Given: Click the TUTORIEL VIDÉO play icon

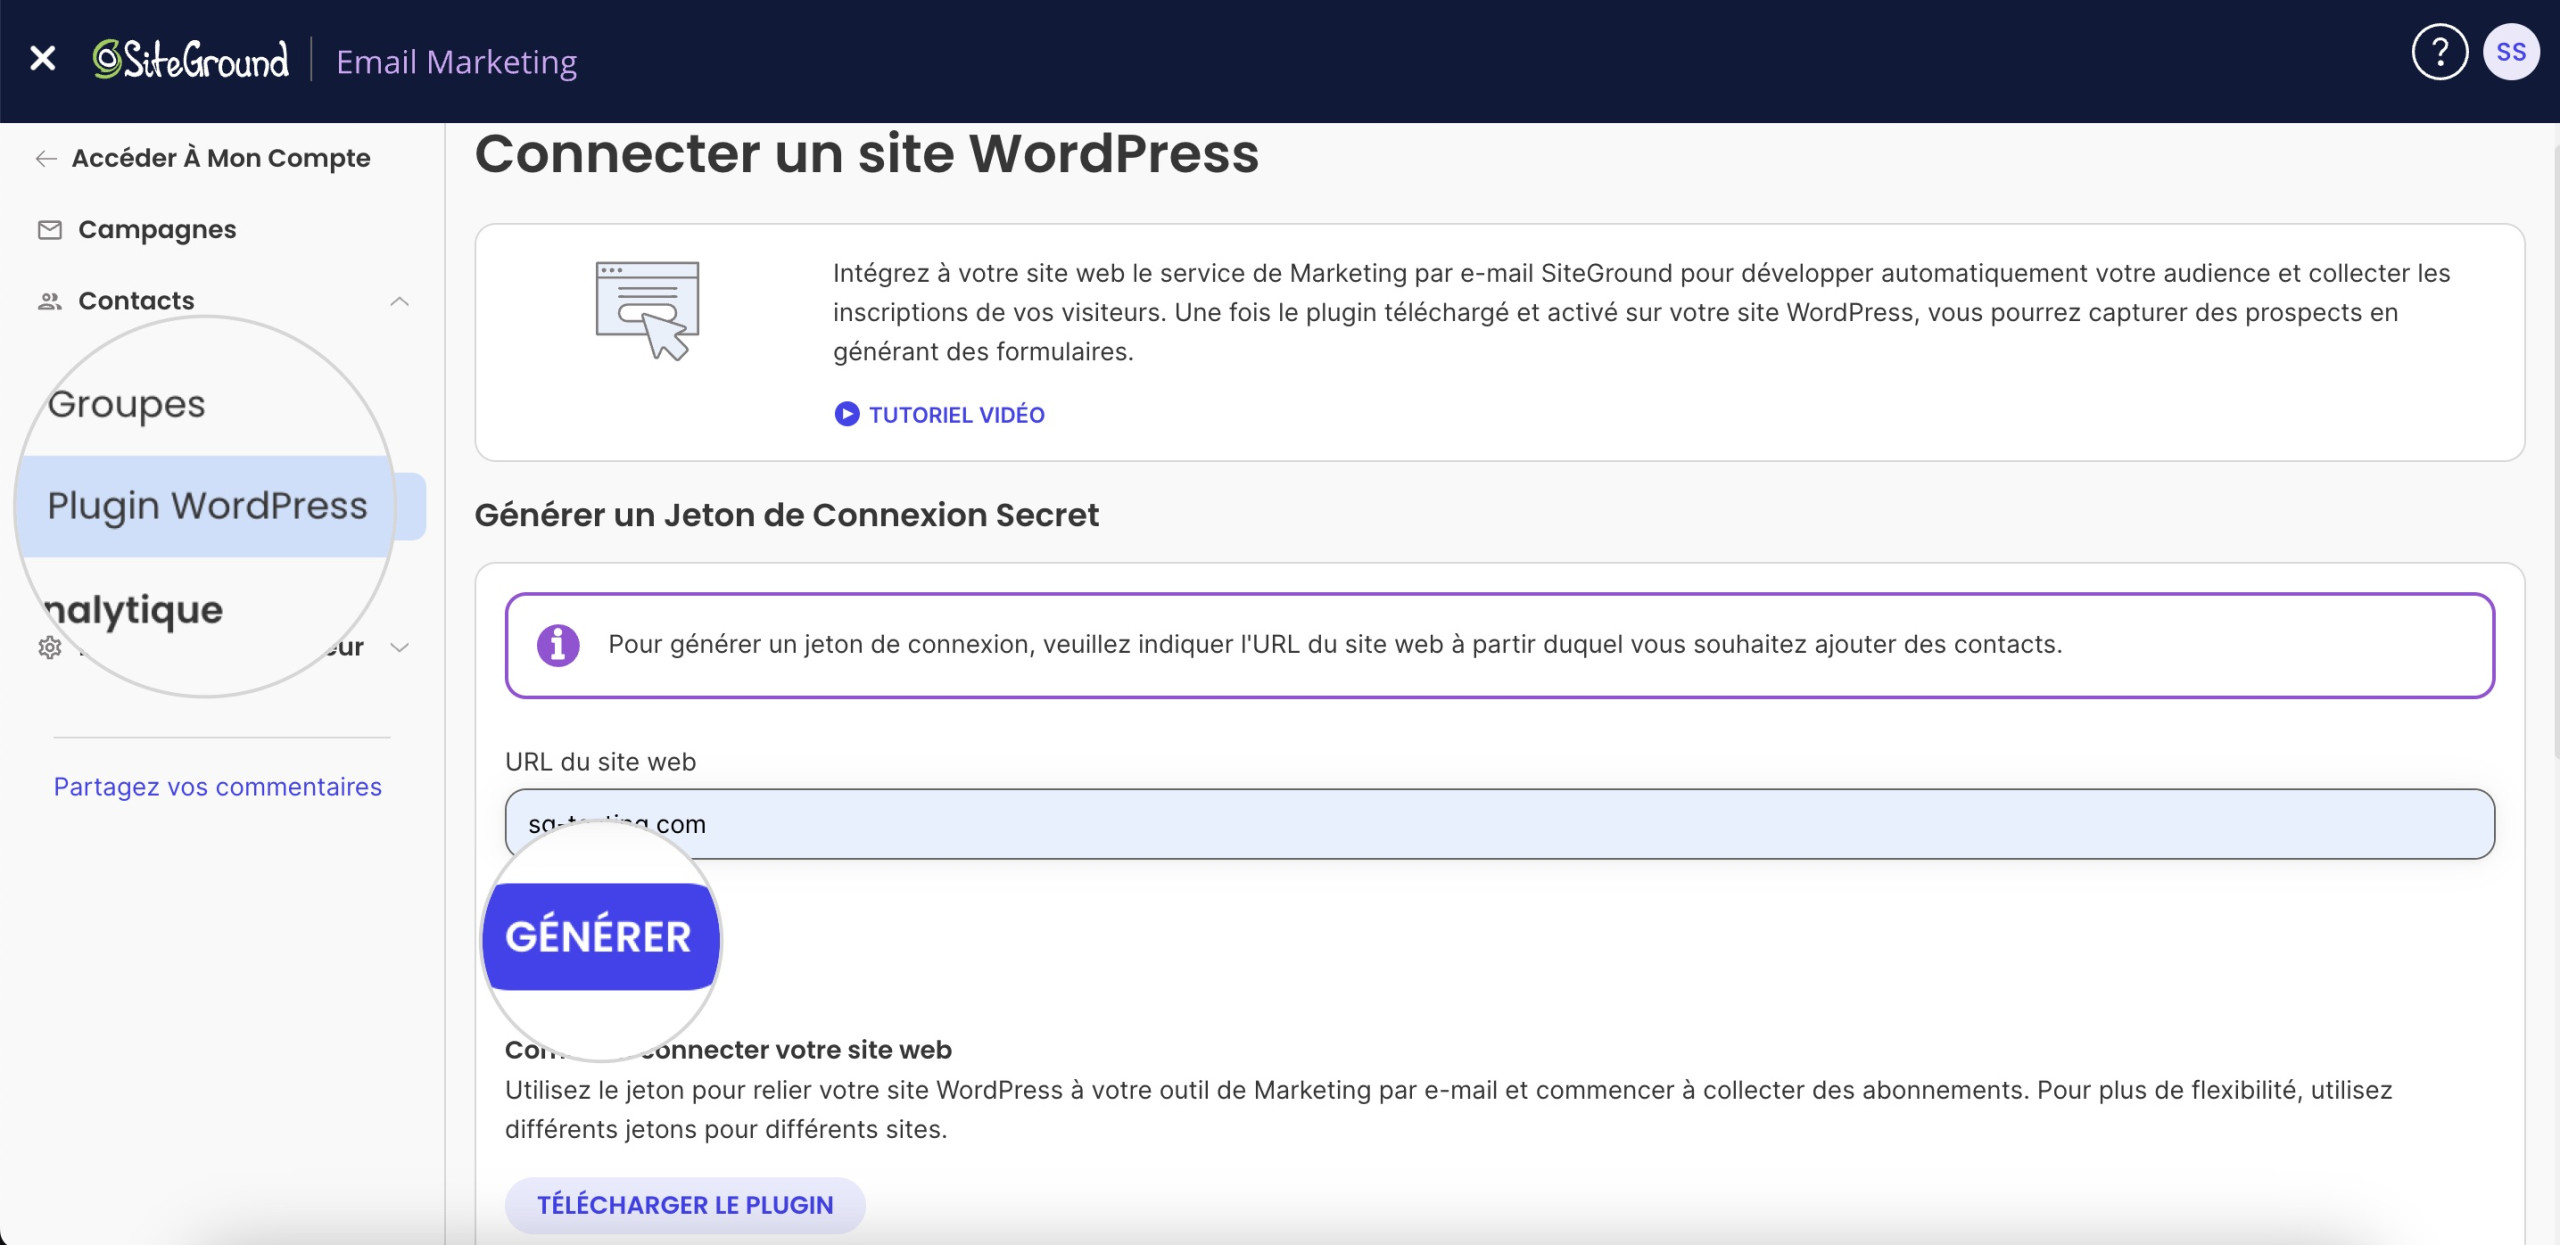Looking at the screenshot, I should tap(847, 414).
